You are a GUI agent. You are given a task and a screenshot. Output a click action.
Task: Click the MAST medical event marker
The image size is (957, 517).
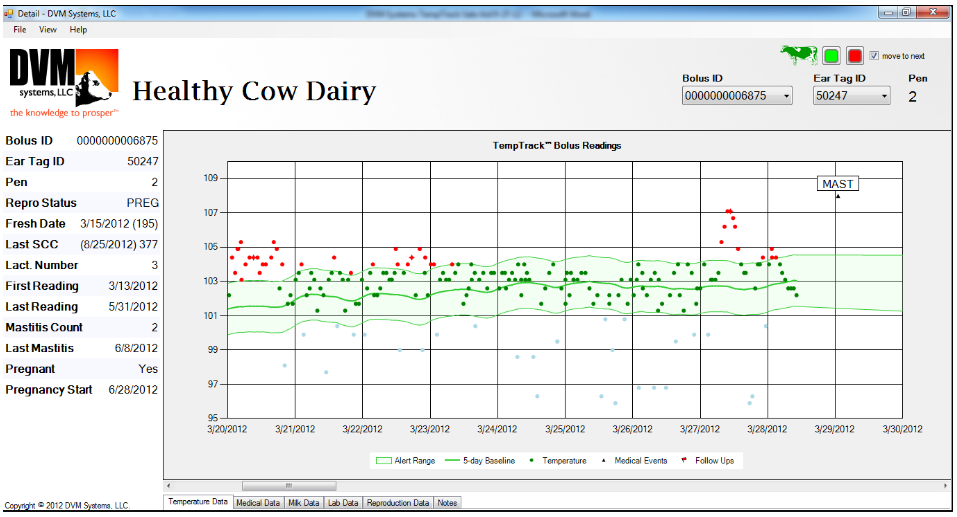[837, 184]
